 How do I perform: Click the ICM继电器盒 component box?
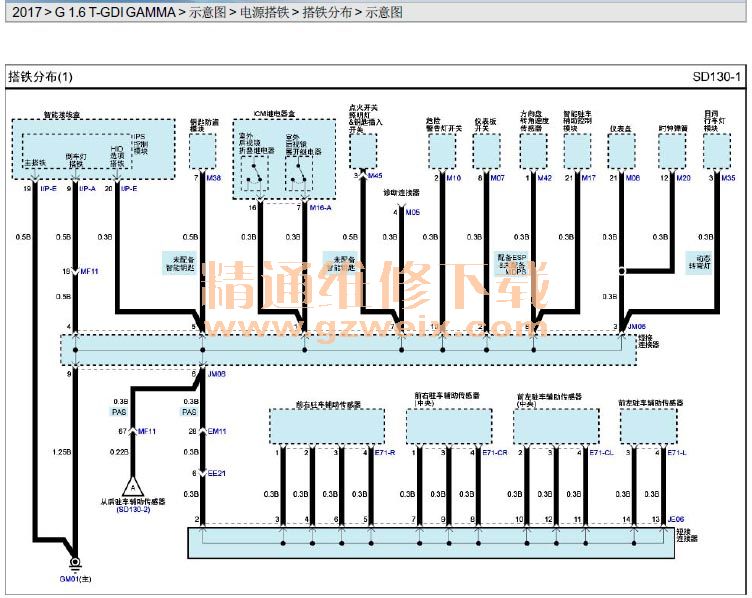[284, 159]
